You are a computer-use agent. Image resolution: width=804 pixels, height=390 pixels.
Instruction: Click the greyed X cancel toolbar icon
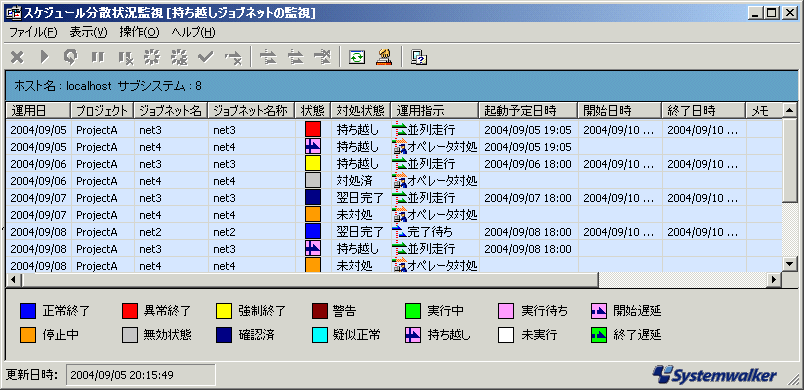coord(17,57)
